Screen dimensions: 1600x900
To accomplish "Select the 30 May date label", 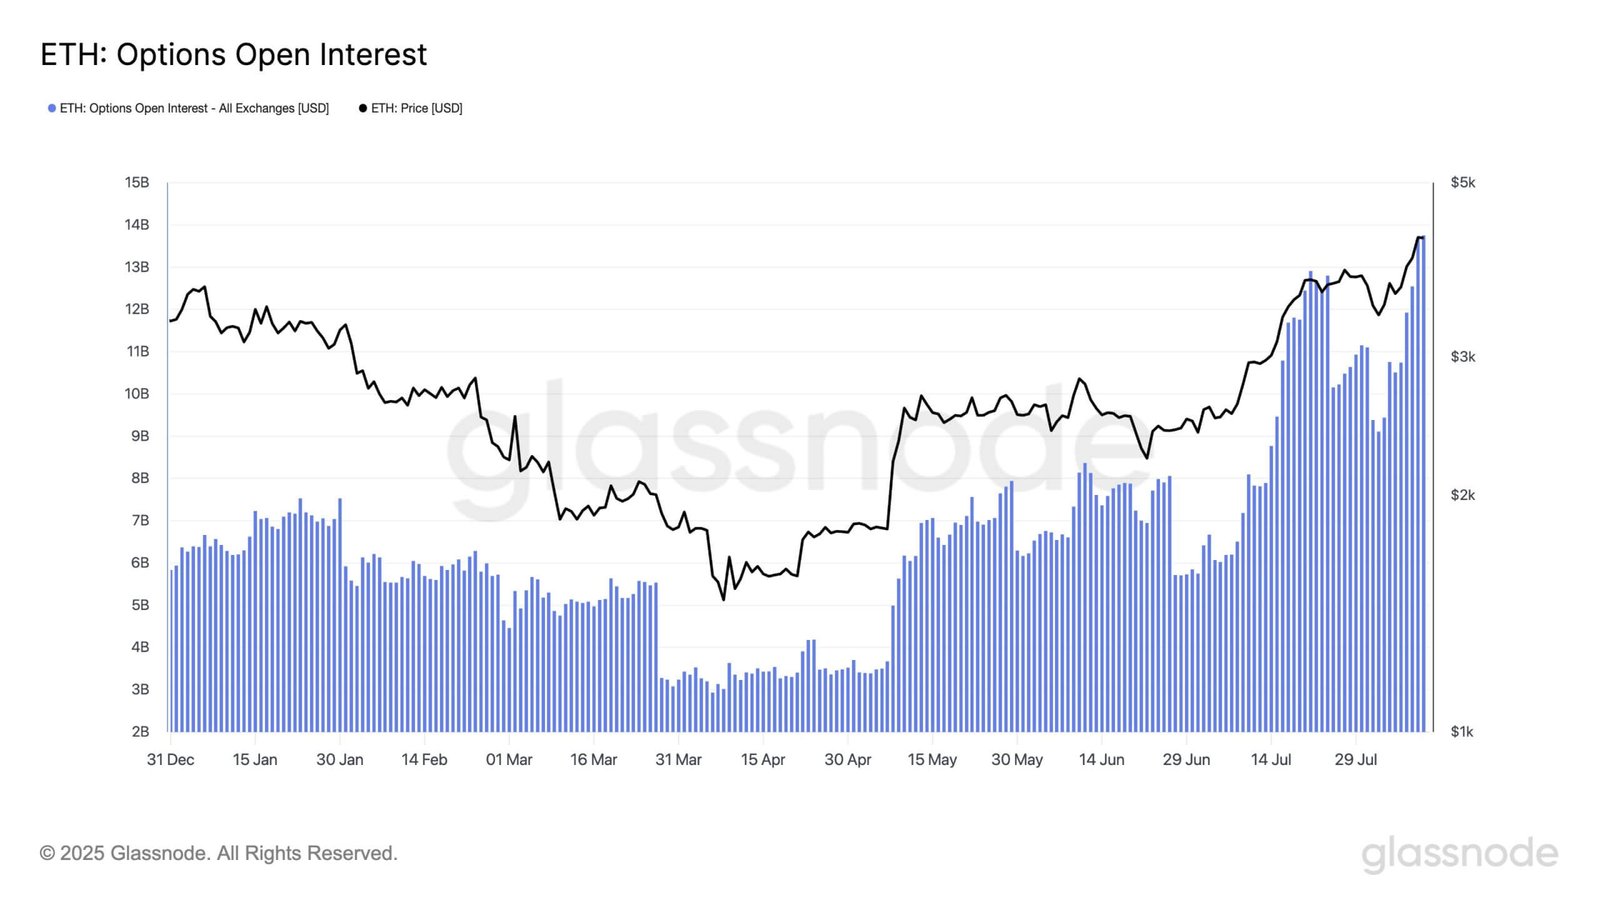I will point(1017,760).
